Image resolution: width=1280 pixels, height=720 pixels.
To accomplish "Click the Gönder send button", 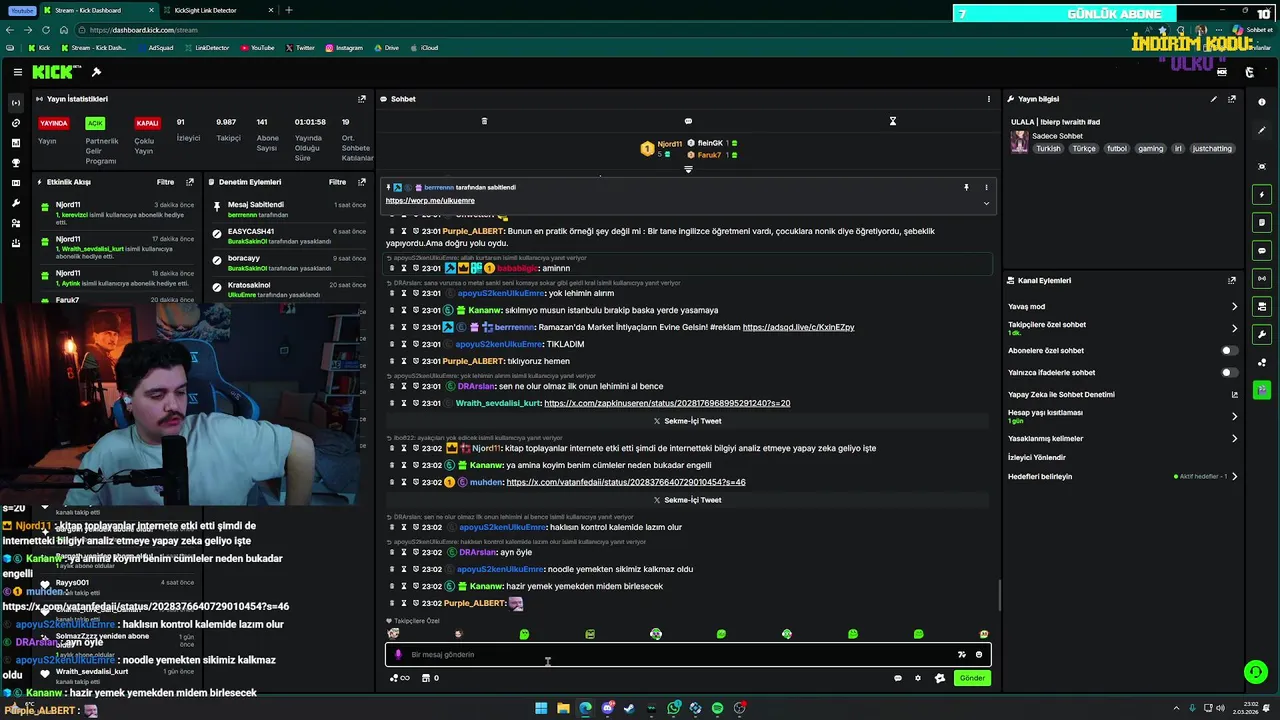I will click(972, 678).
